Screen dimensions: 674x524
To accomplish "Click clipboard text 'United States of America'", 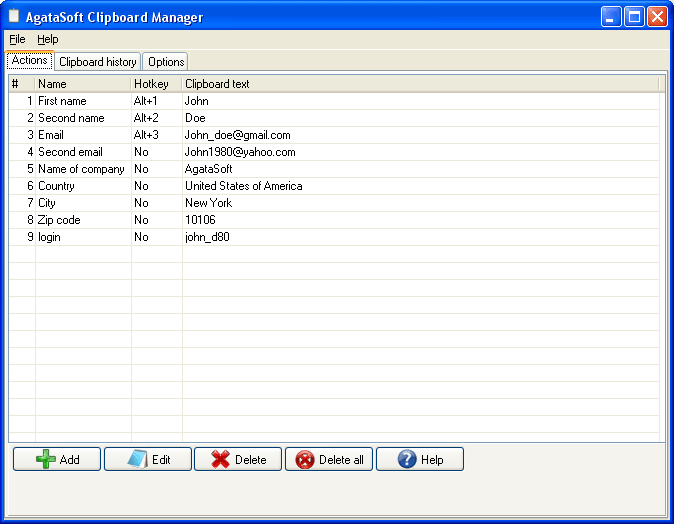I will [x=244, y=186].
